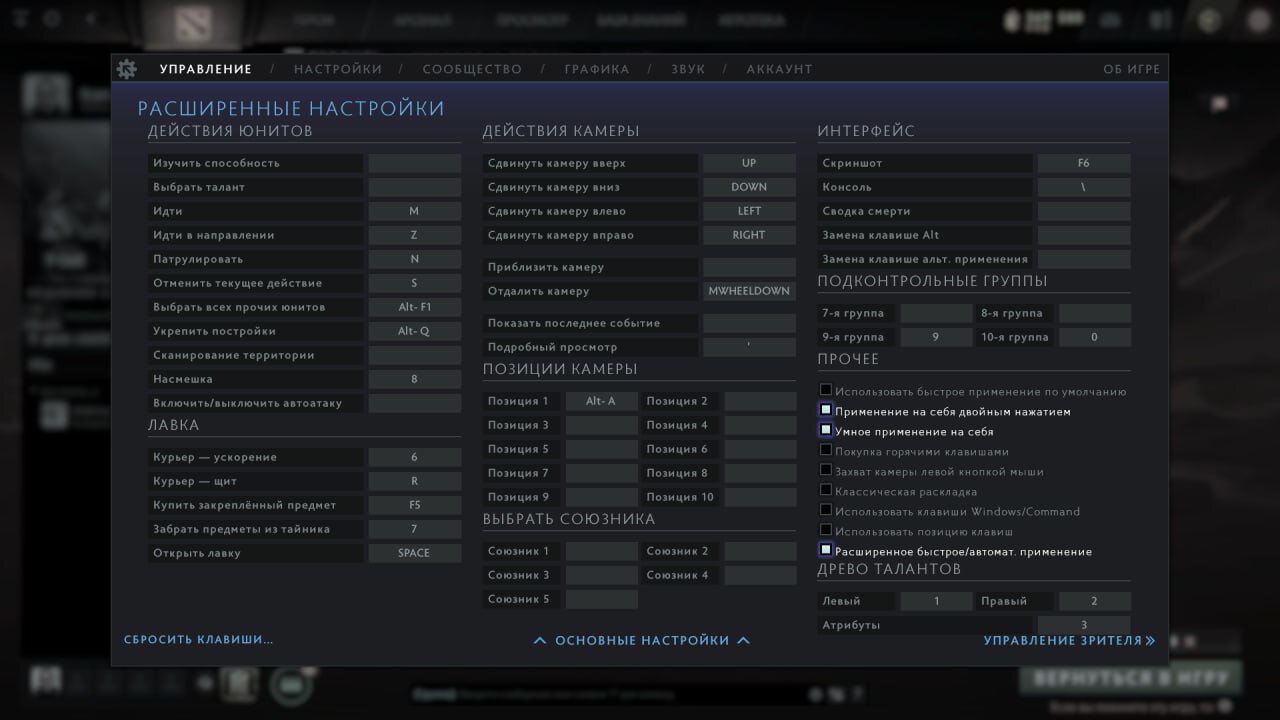Click the left chevron beside Основные настройки
The height and width of the screenshot is (720, 1280).
pyautogui.click(x=540, y=640)
